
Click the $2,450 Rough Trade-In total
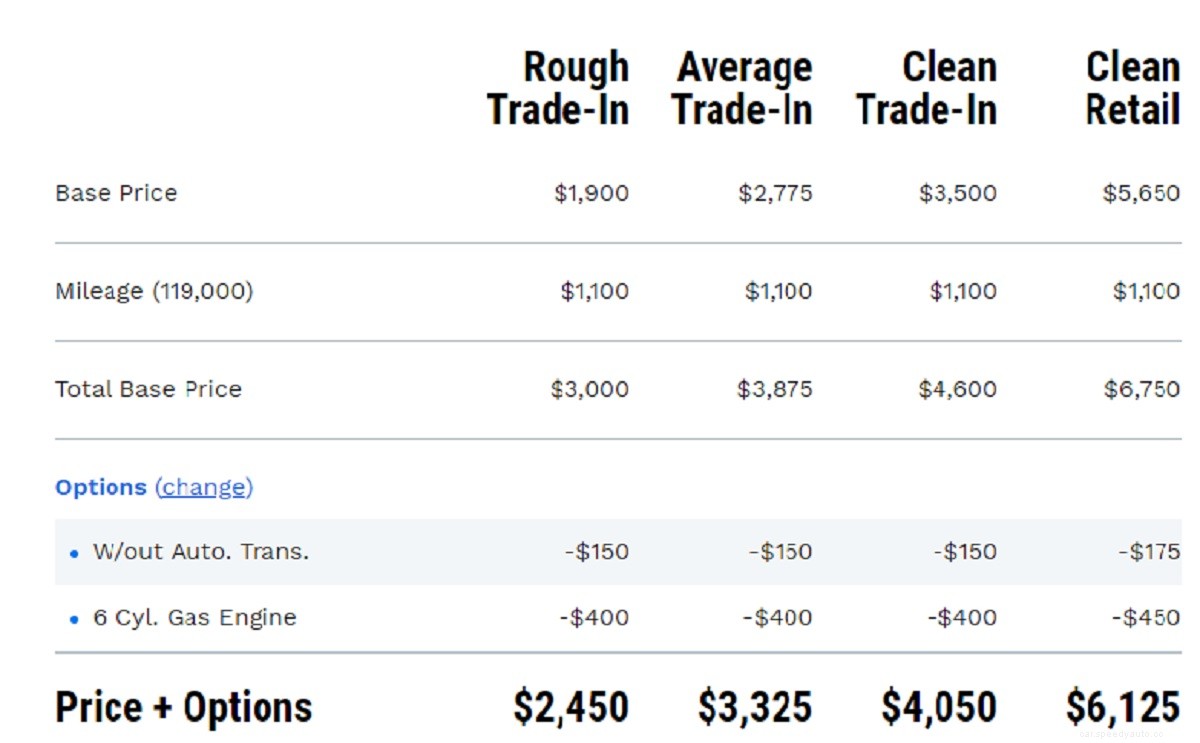coord(571,707)
